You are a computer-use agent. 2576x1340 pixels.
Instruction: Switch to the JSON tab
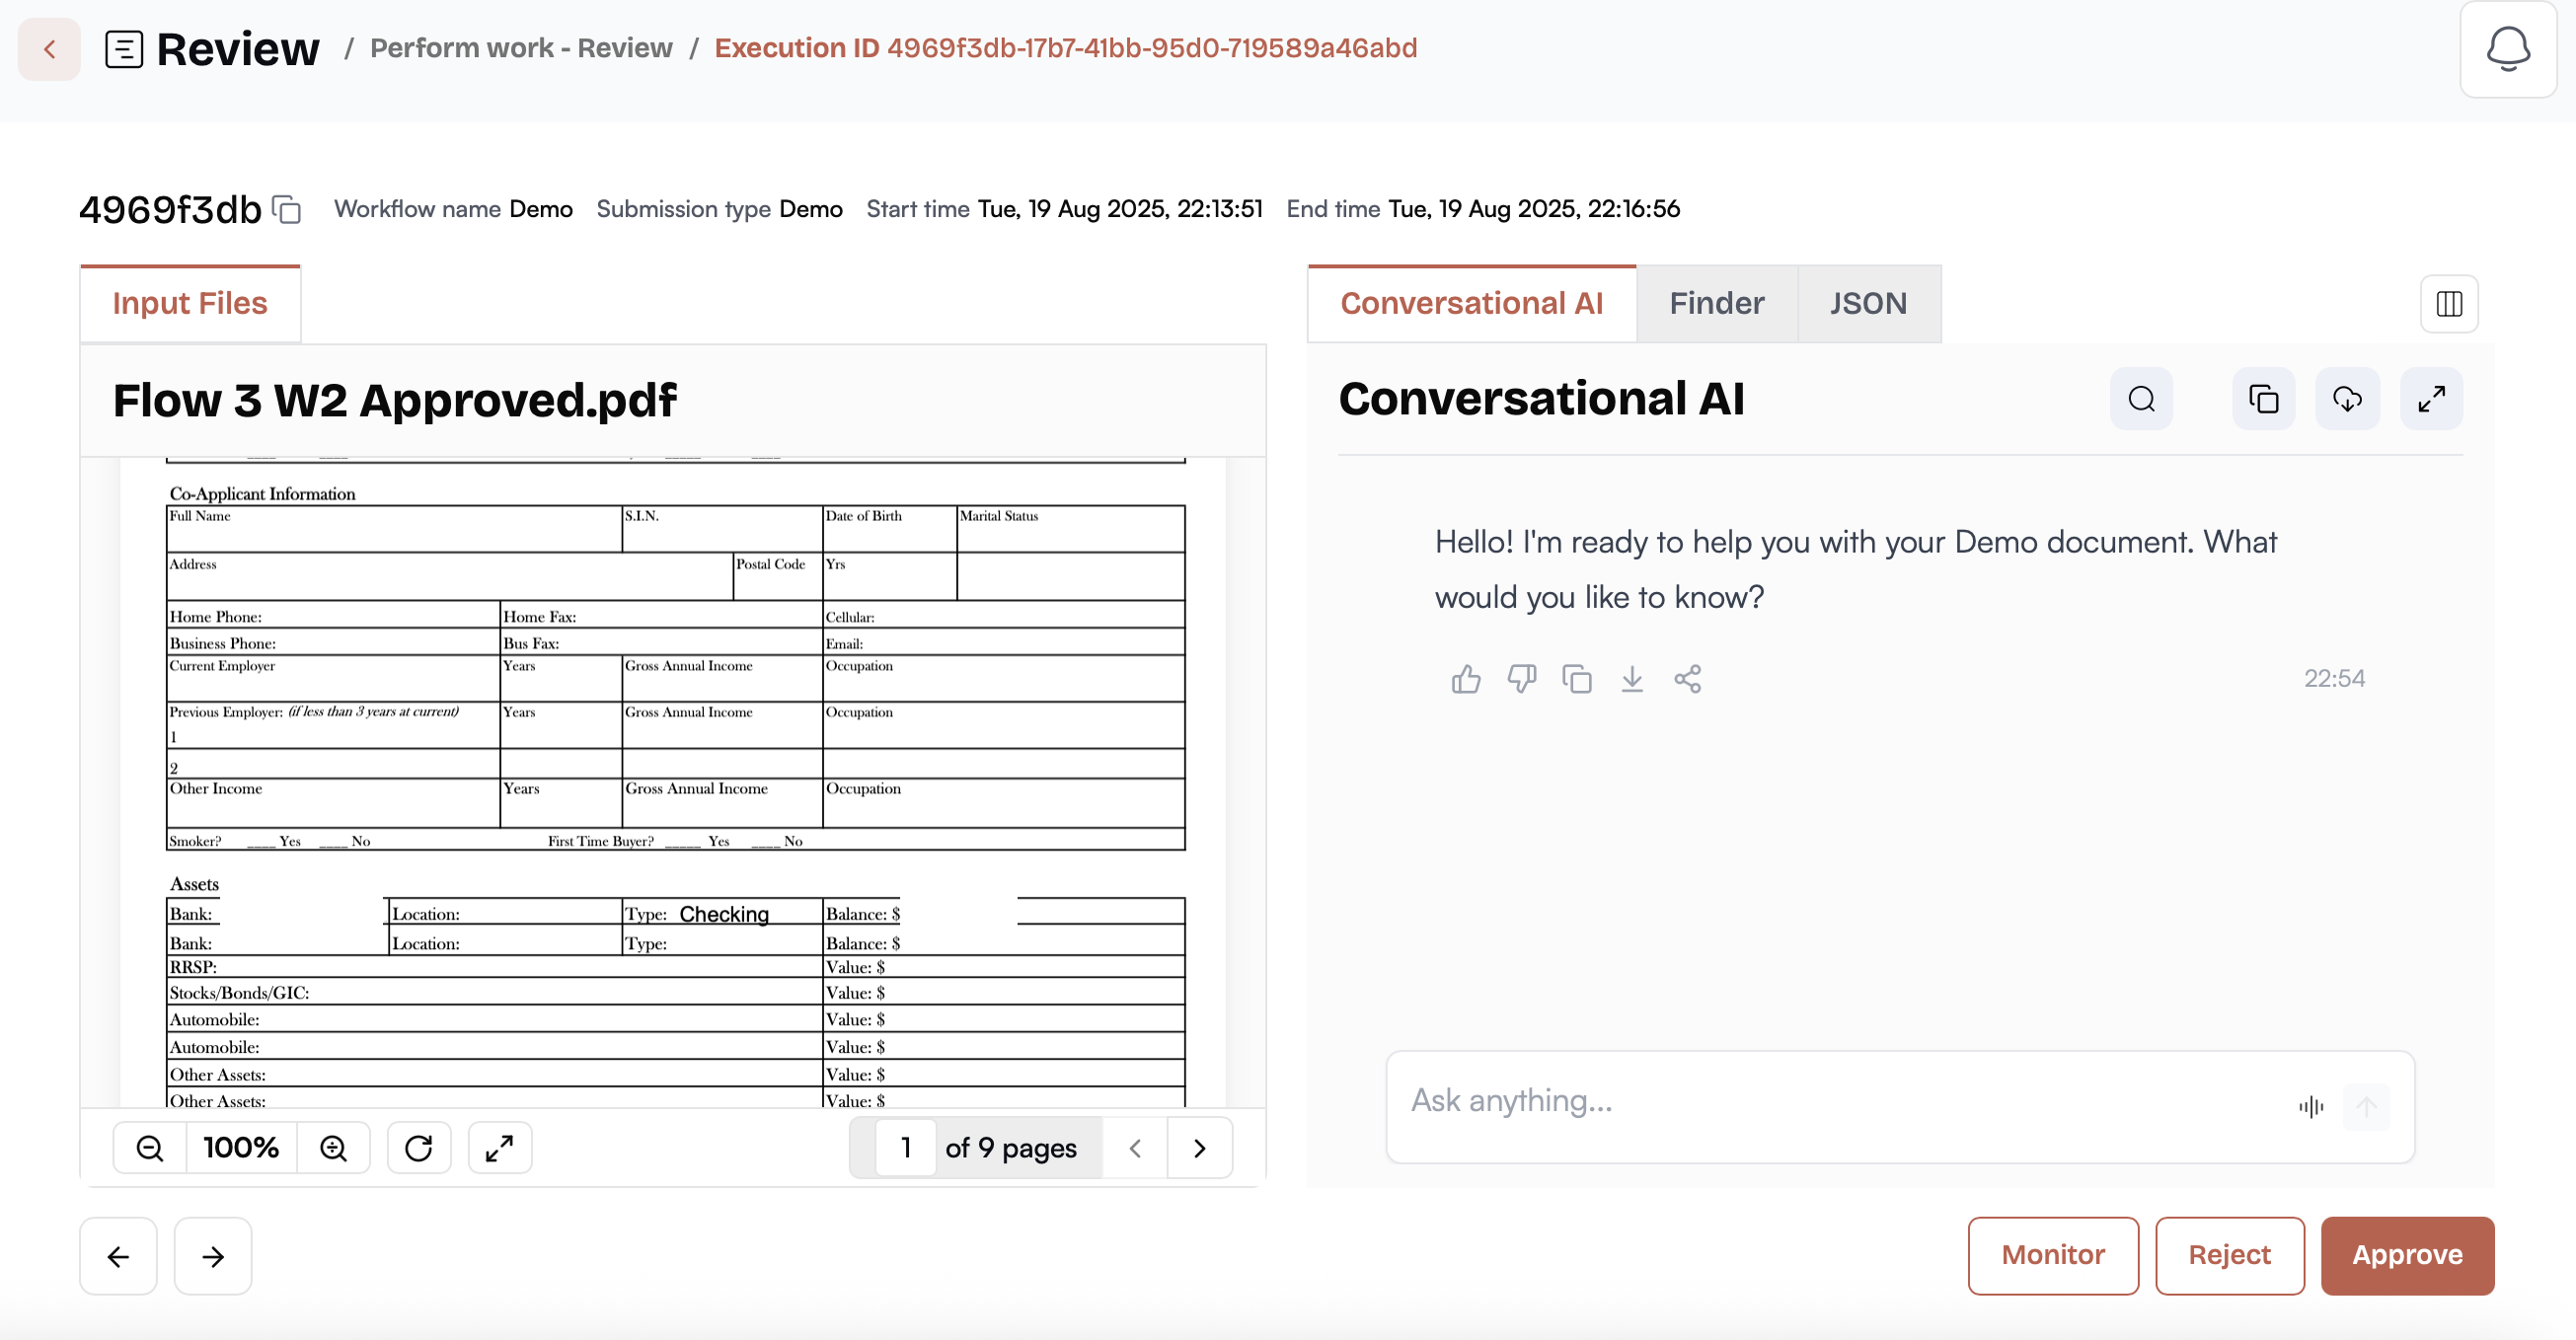click(x=1868, y=304)
